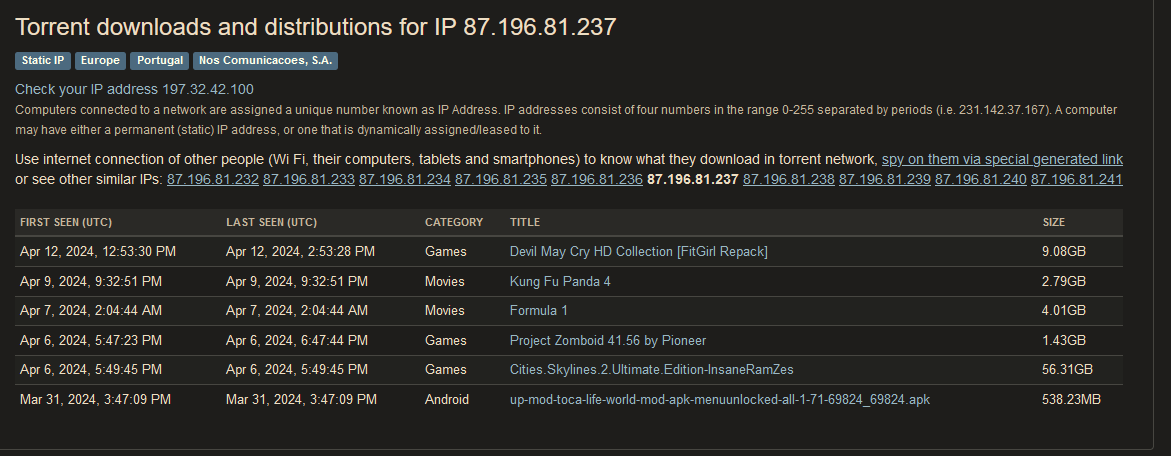The image size is (1171, 456).
Task: Click the SIZE column header
Action: coord(1054,222)
